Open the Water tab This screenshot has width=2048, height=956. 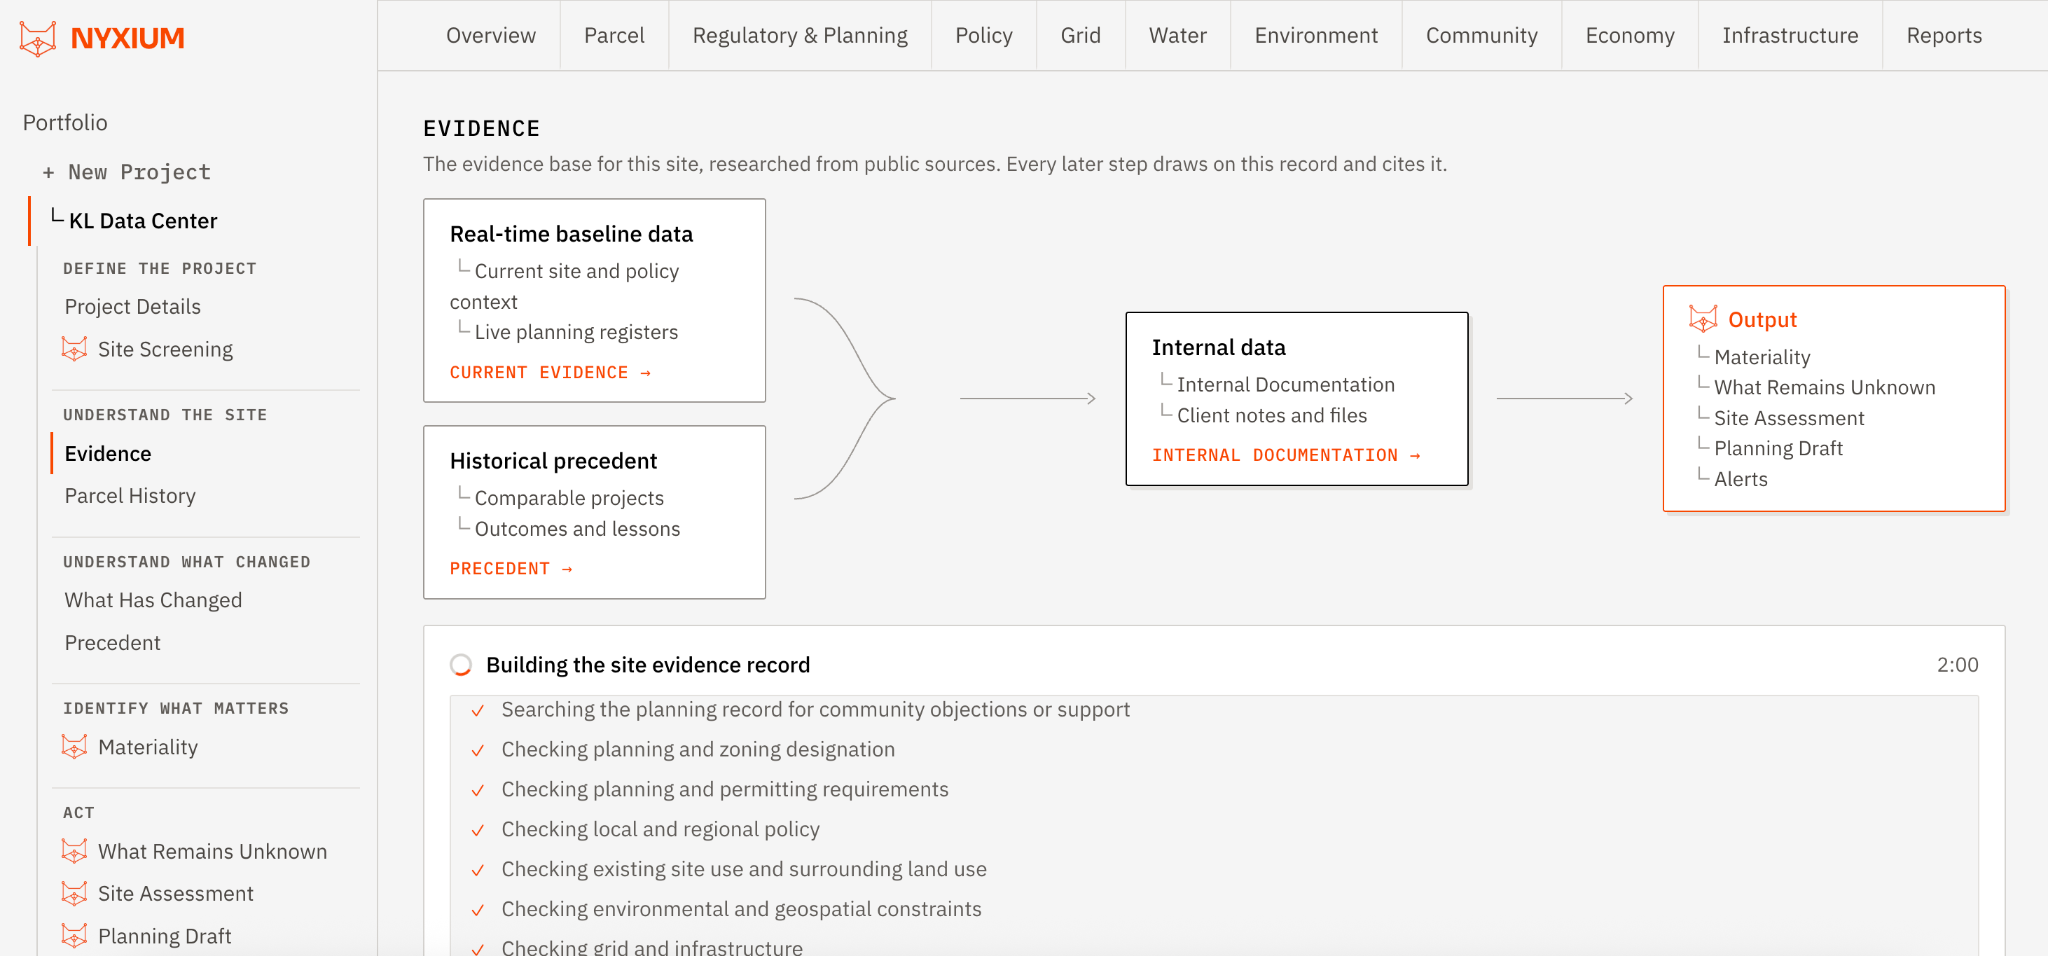point(1178,35)
